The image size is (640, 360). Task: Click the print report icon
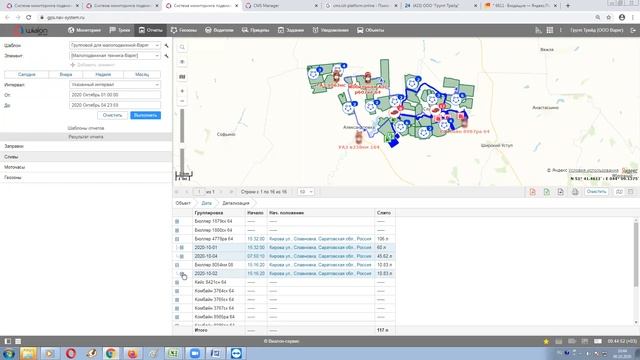(575, 192)
